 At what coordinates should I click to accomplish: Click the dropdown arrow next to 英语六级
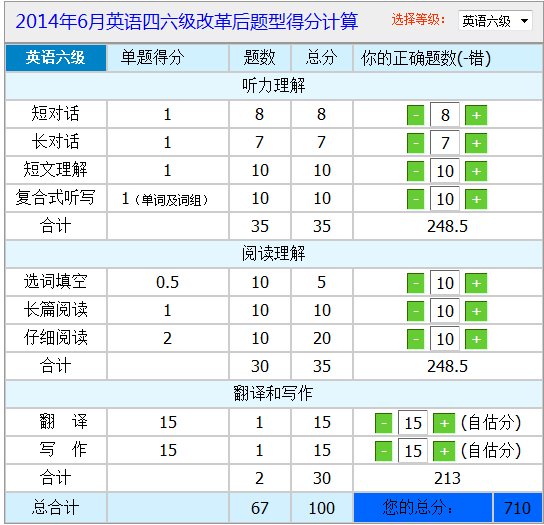point(524,21)
